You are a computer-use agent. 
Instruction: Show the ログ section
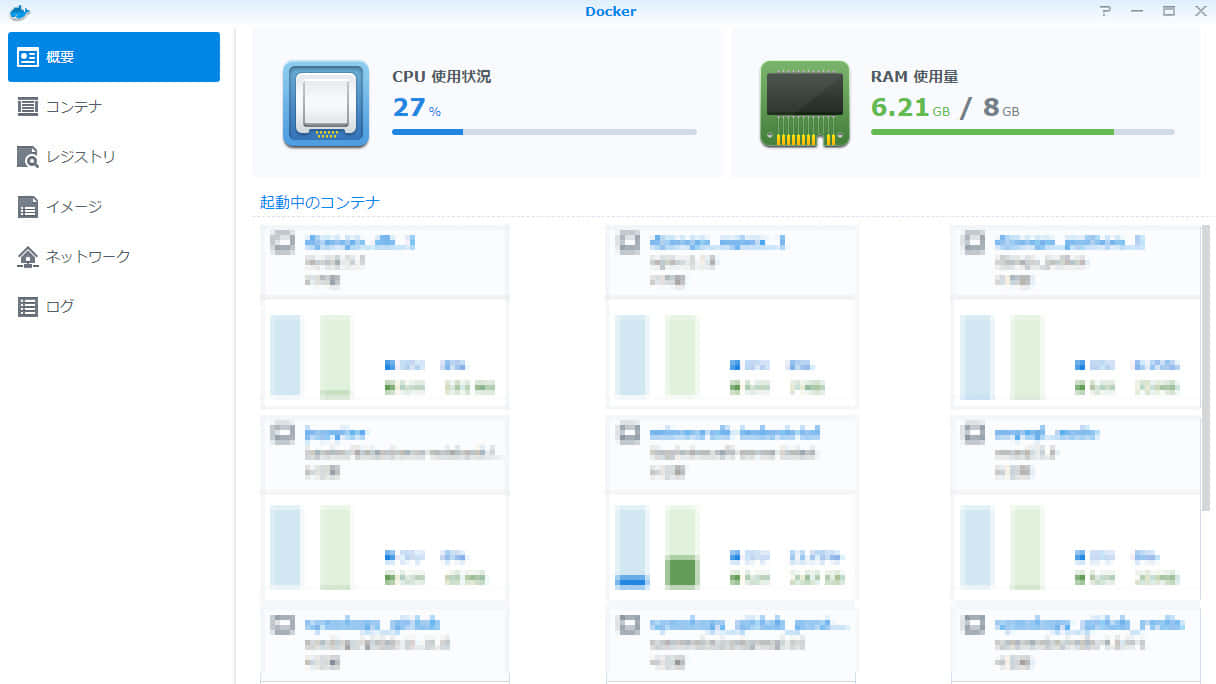point(114,307)
